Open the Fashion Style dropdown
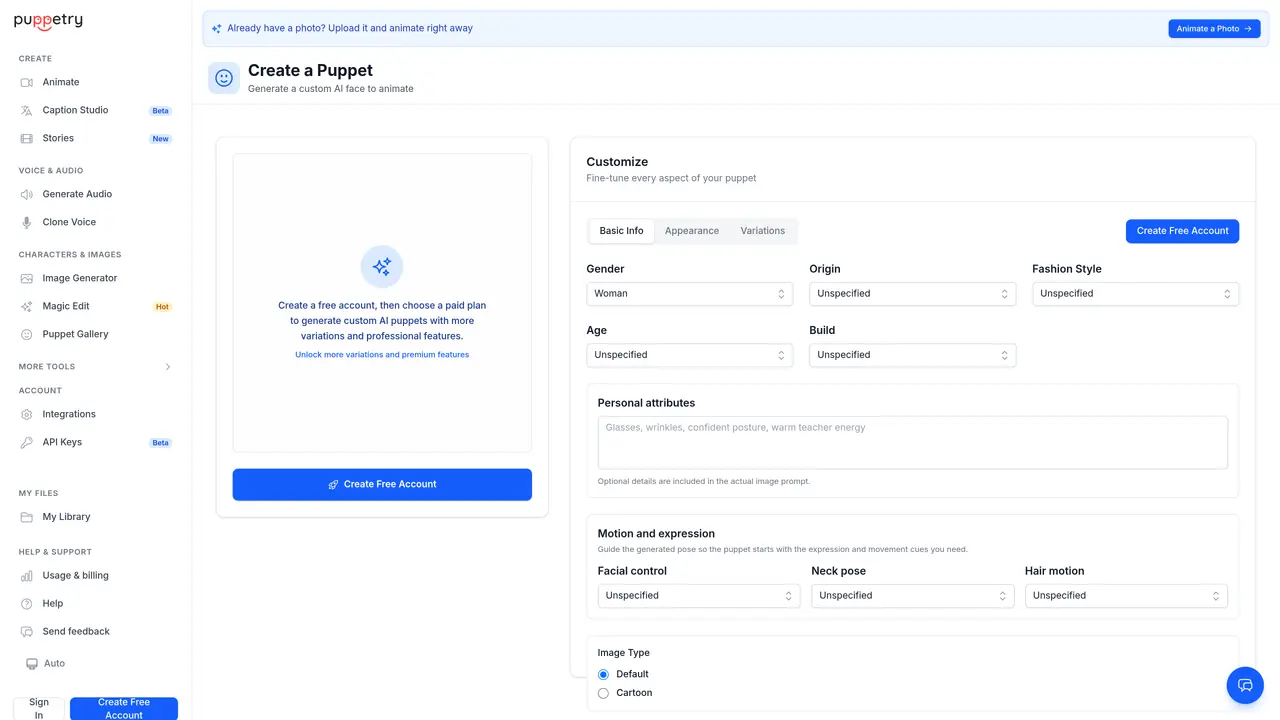 click(1135, 294)
